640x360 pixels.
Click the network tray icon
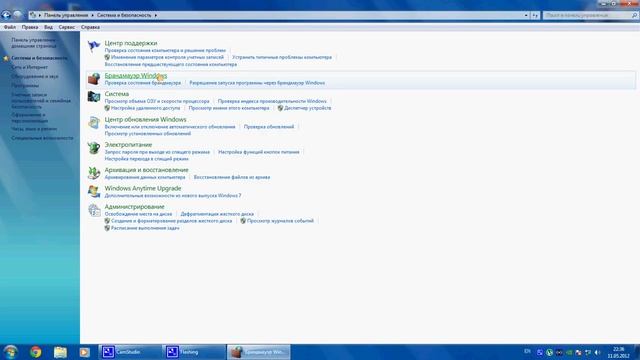click(588, 352)
